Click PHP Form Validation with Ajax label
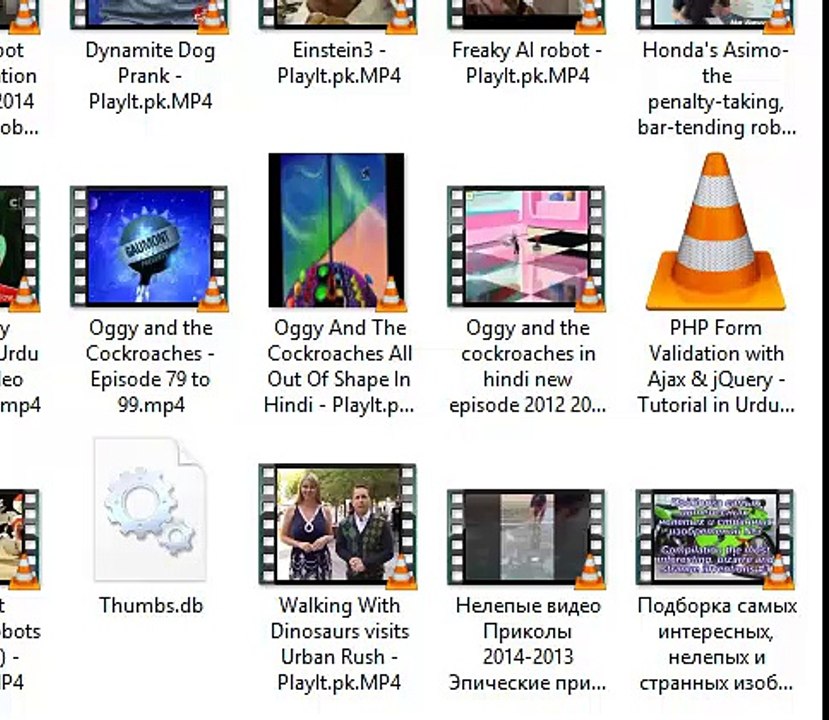829x720 pixels. click(x=716, y=366)
